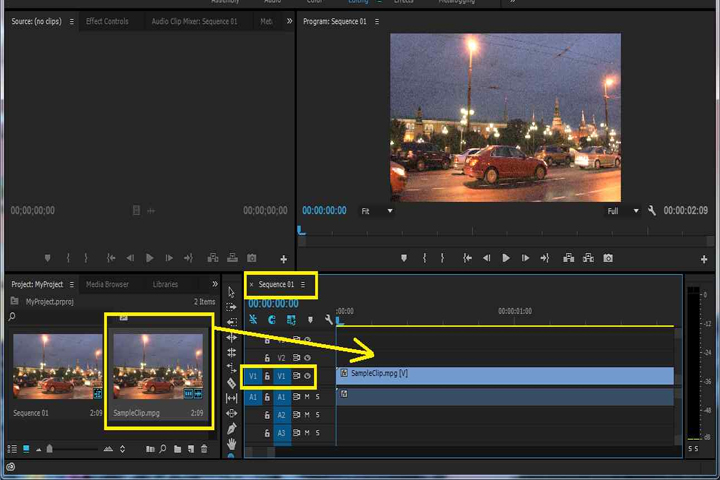Step back one frame in Program monitor
Image resolution: width=720 pixels, height=480 pixels.
[487, 258]
